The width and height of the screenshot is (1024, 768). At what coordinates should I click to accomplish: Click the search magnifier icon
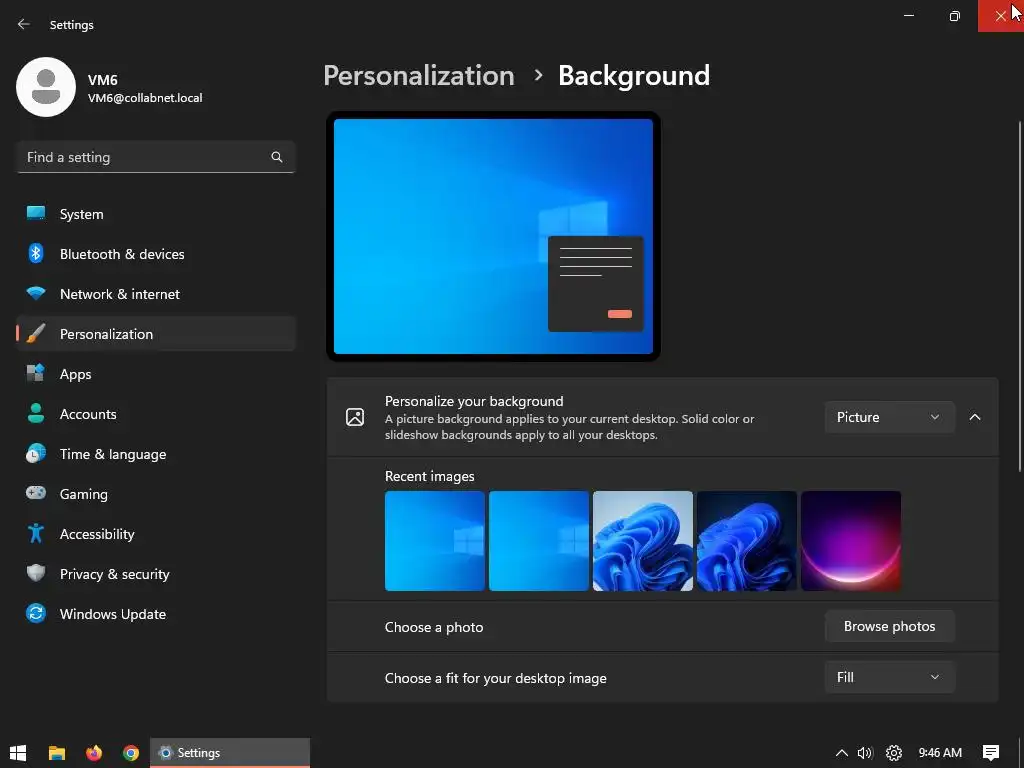click(277, 157)
